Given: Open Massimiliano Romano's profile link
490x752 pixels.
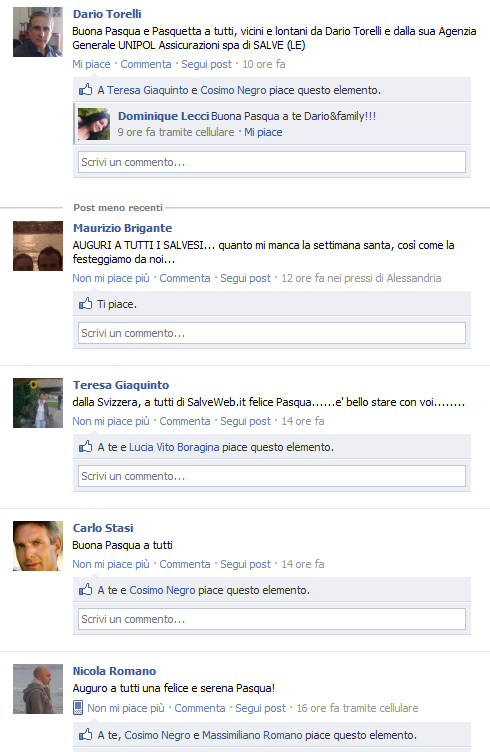Looking at the screenshot, I should pyautogui.click(x=252, y=735).
